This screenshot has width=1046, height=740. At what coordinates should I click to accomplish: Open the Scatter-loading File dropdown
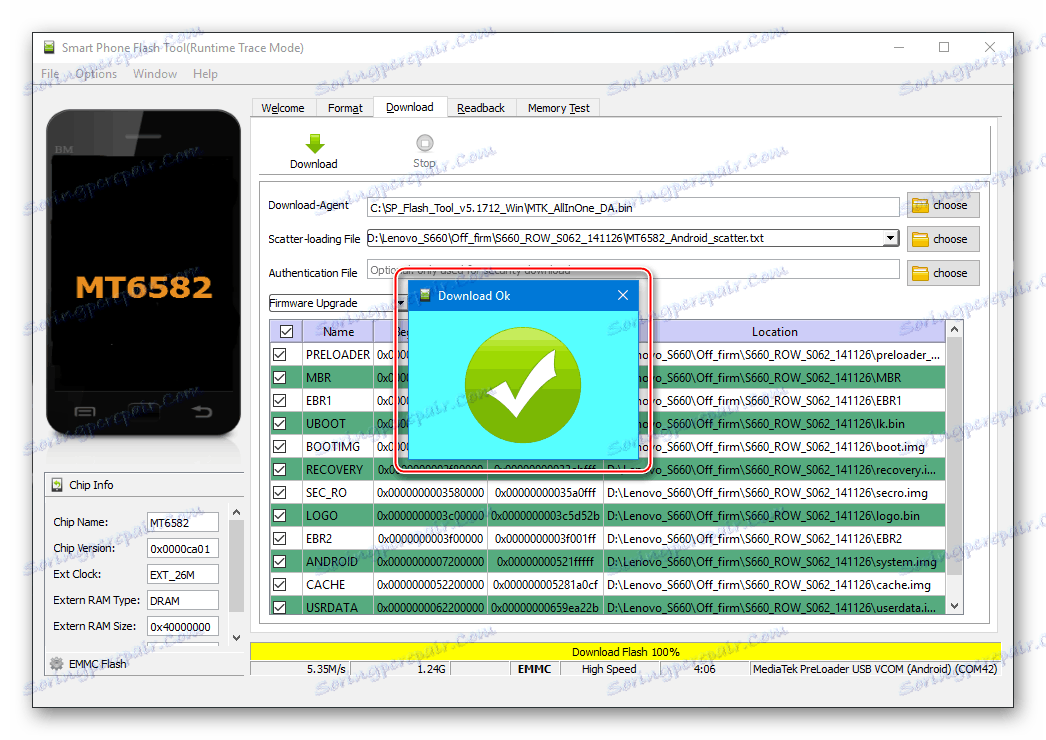pos(890,239)
